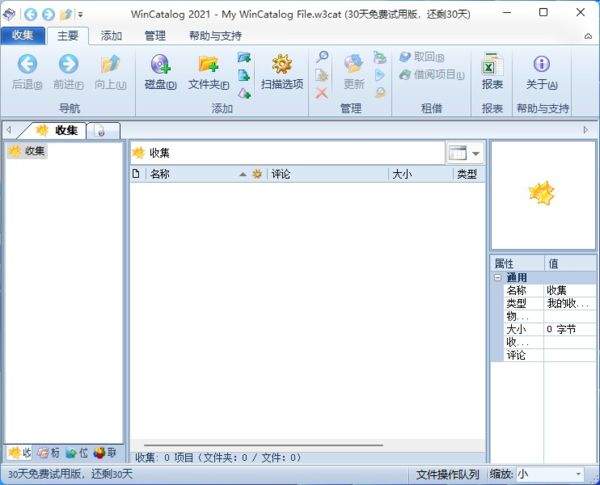The image size is (600, 485).
Task: Open the new search tab beside 收集 tab
Action: [x=103, y=131]
